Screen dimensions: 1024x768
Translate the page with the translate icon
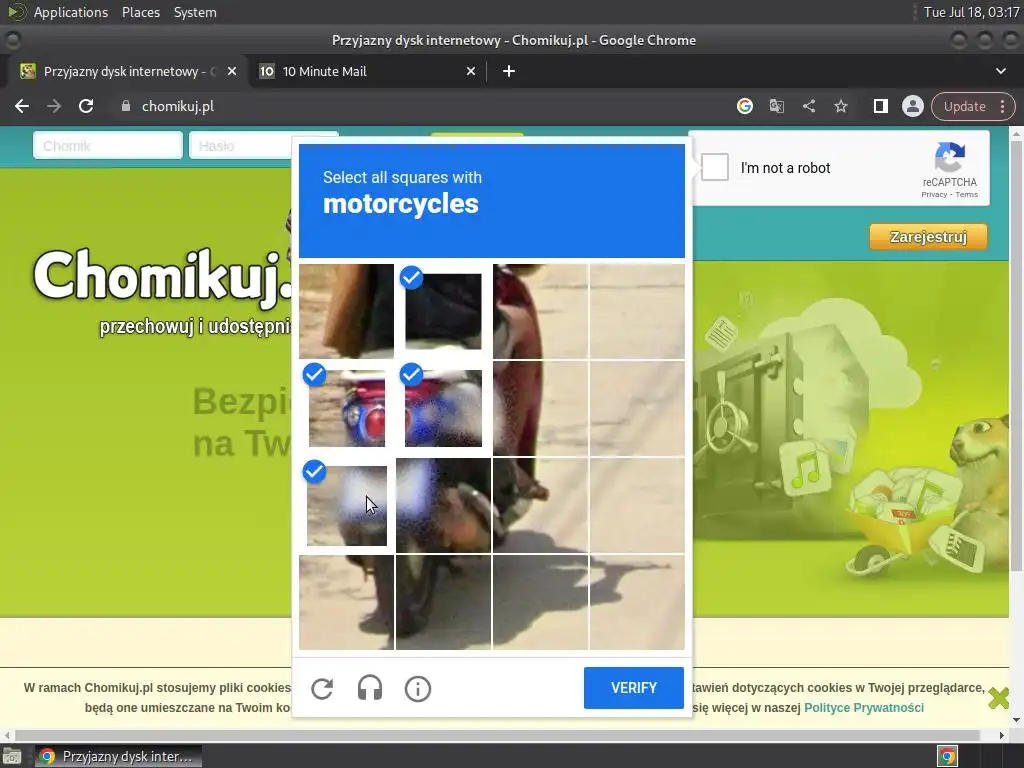coord(776,106)
